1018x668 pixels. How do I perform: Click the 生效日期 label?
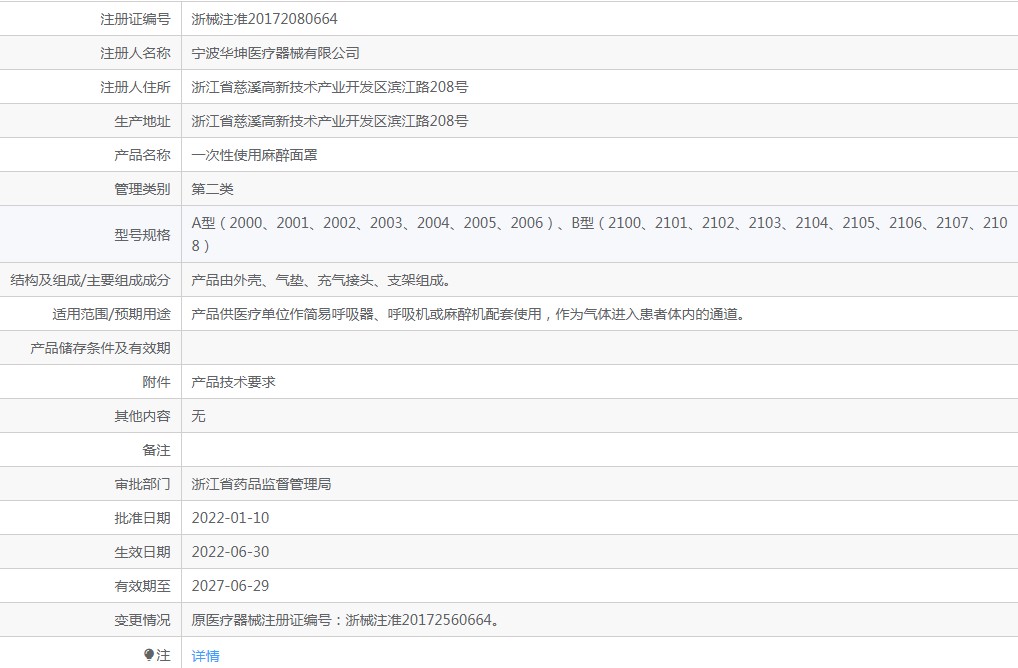click(142, 552)
